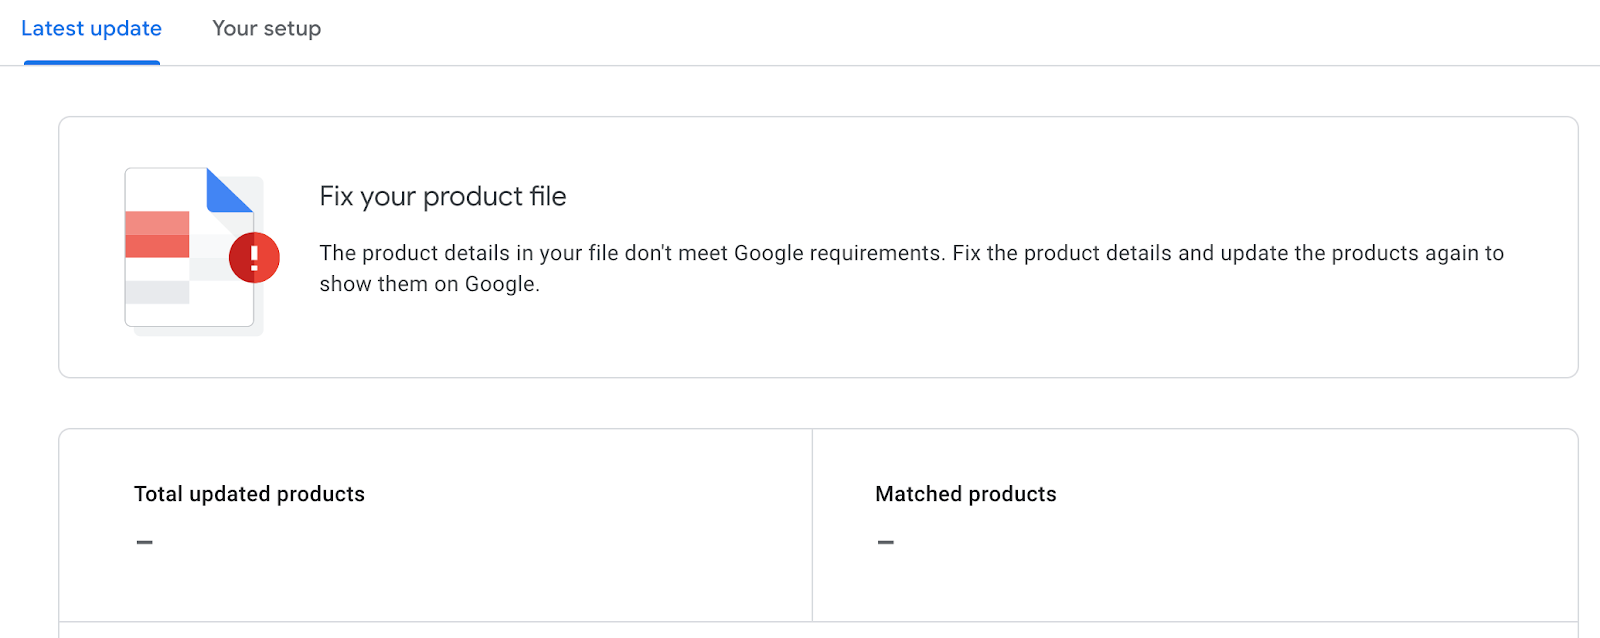Click the blue underline beneath Latest update

pos(91,62)
